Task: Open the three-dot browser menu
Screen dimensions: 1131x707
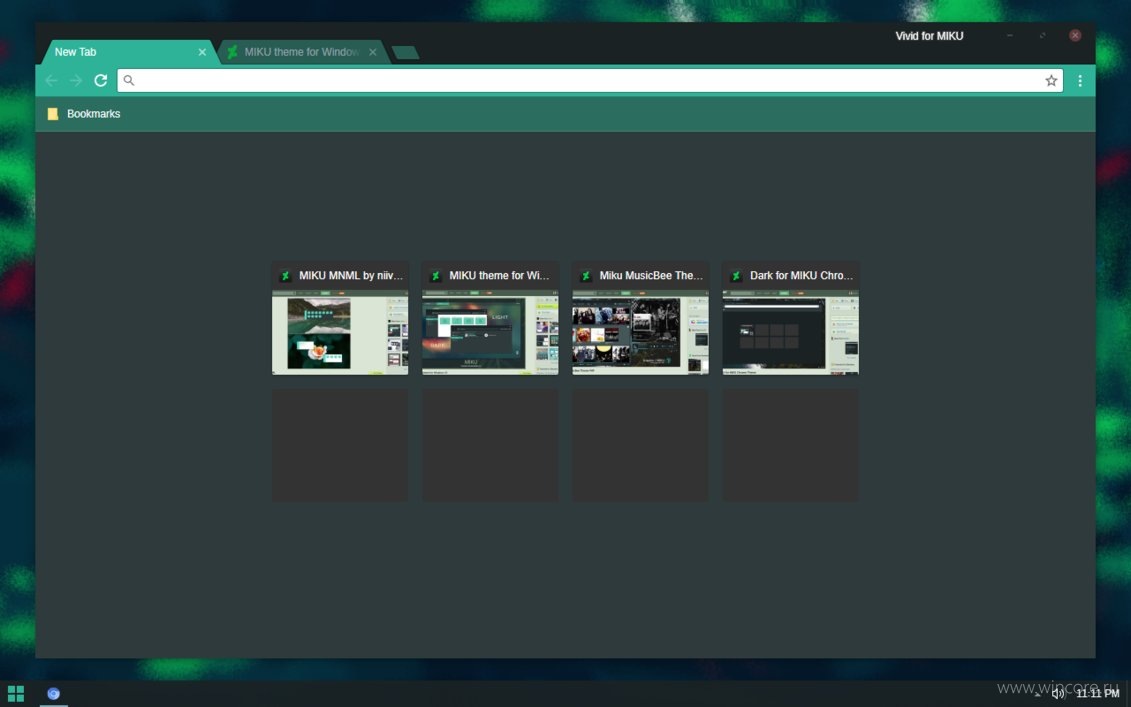Action: (1080, 81)
